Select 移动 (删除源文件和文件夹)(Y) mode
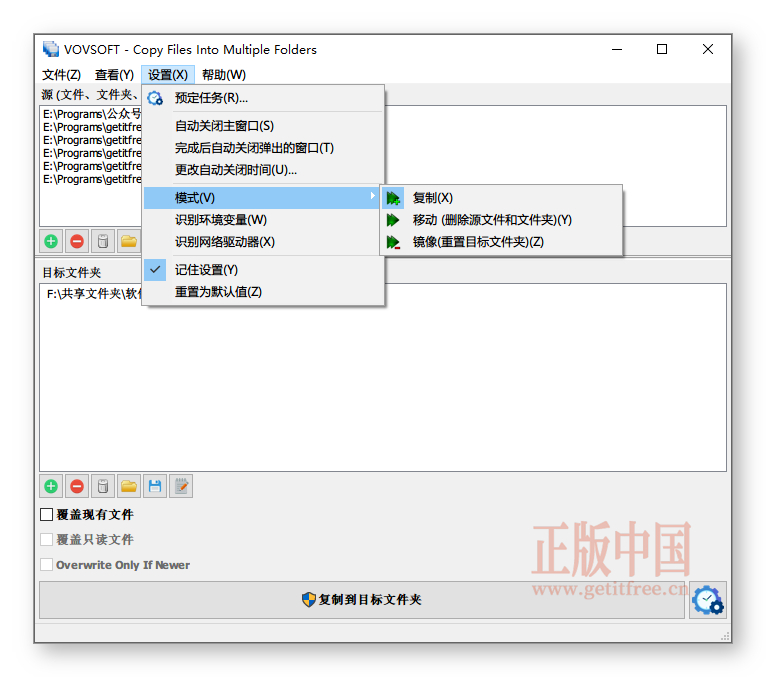Screen dimensions: 766x677 (501, 220)
